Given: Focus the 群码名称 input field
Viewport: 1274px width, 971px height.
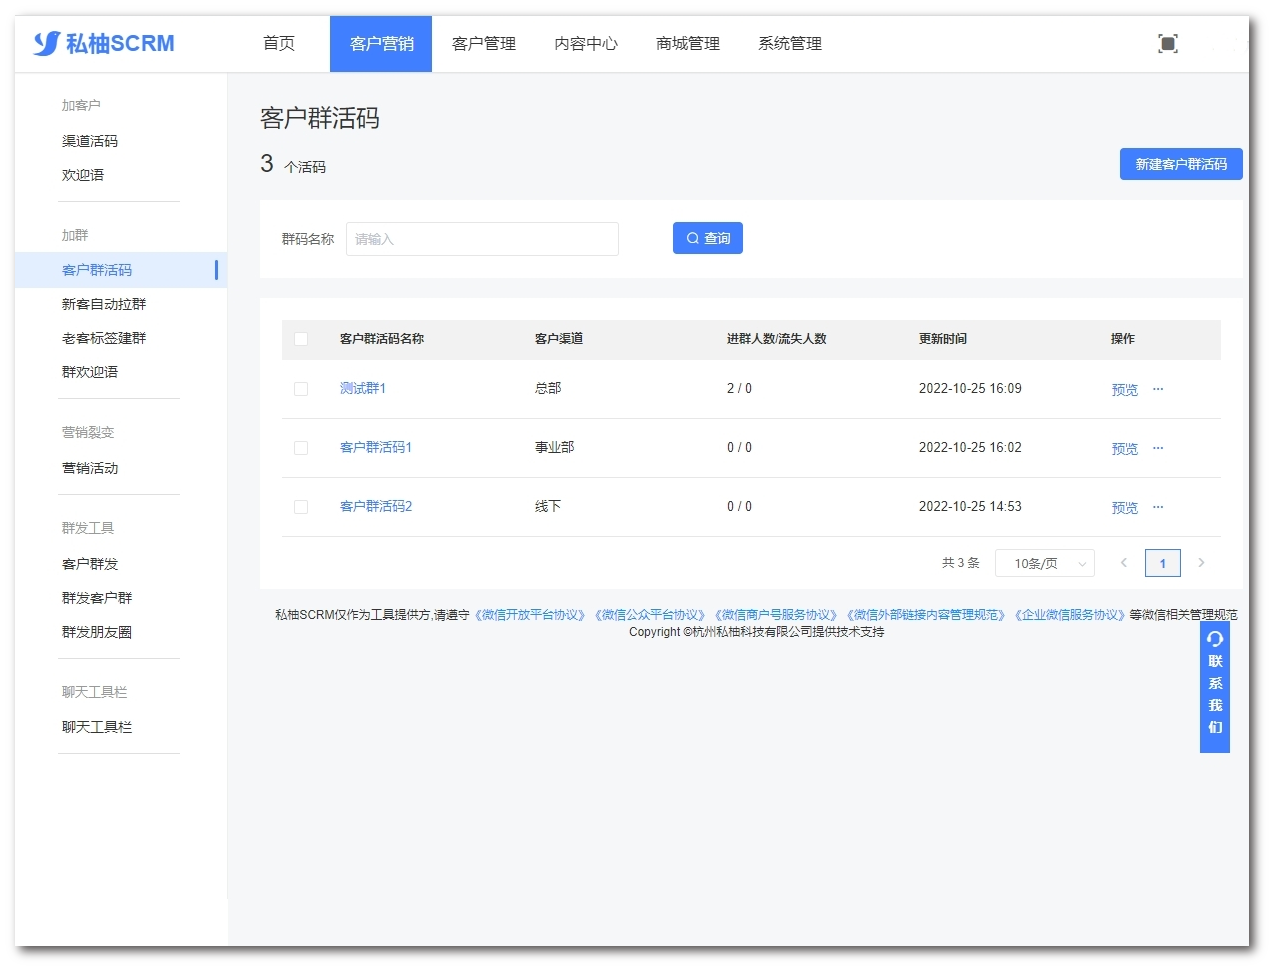Looking at the screenshot, I should pyautogui.click(x=482, y=239).
